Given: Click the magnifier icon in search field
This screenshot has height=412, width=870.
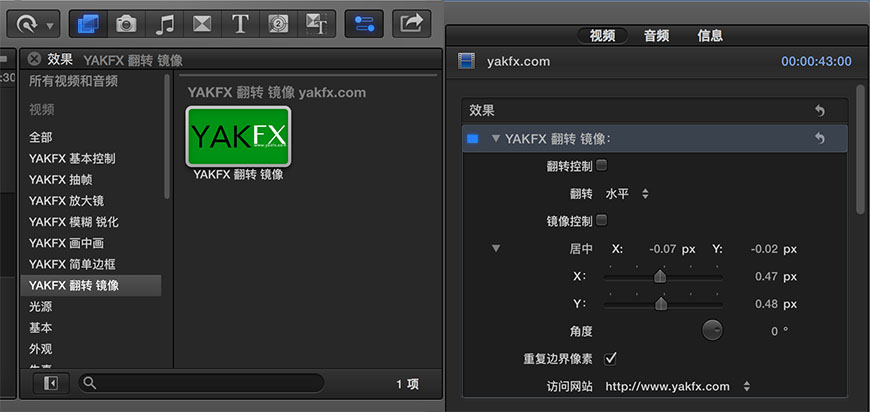Looking at the screenshot, I should [x=89, y=383].
